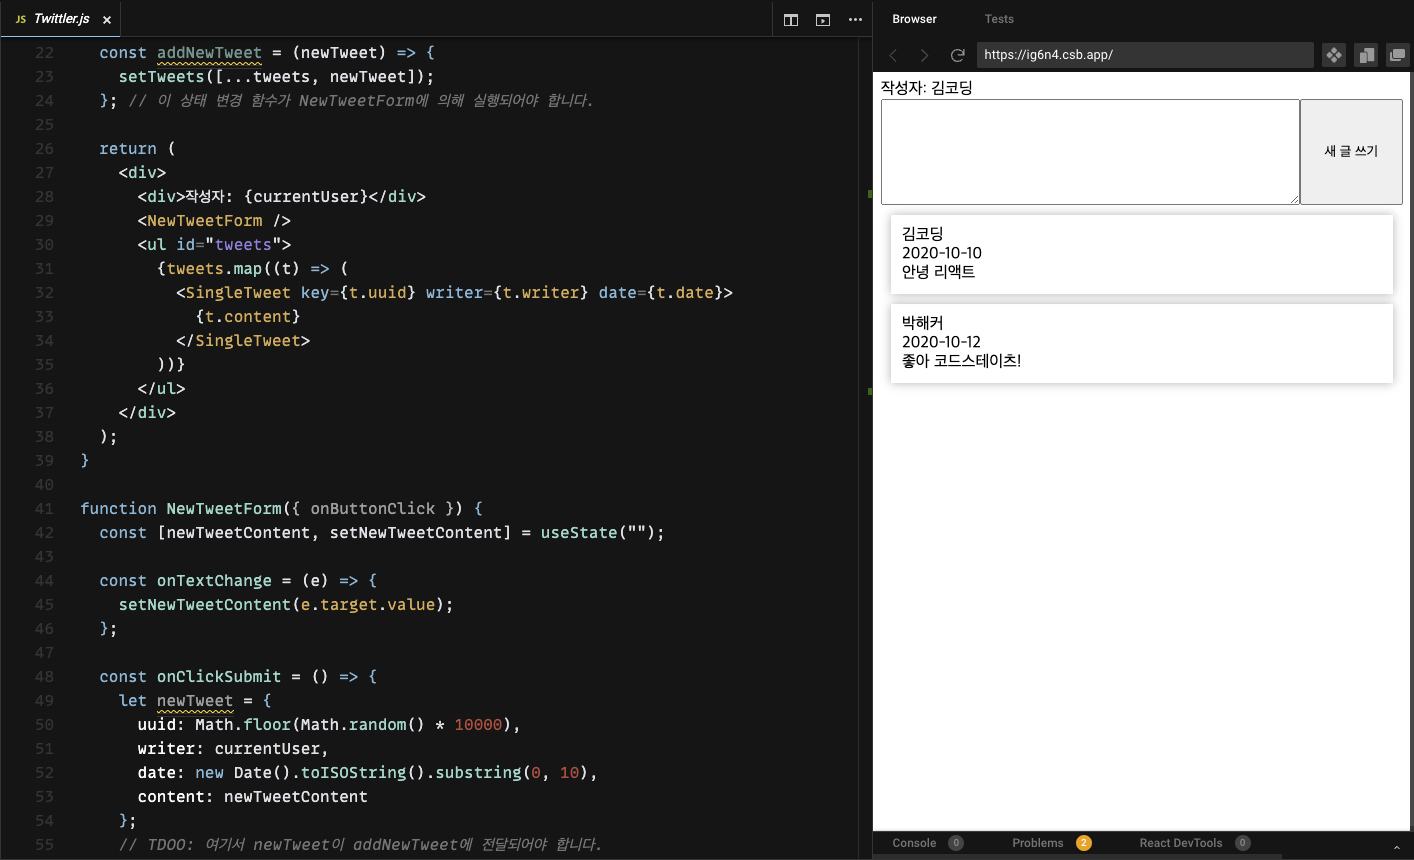Open the React DevTools panel

1181,843
